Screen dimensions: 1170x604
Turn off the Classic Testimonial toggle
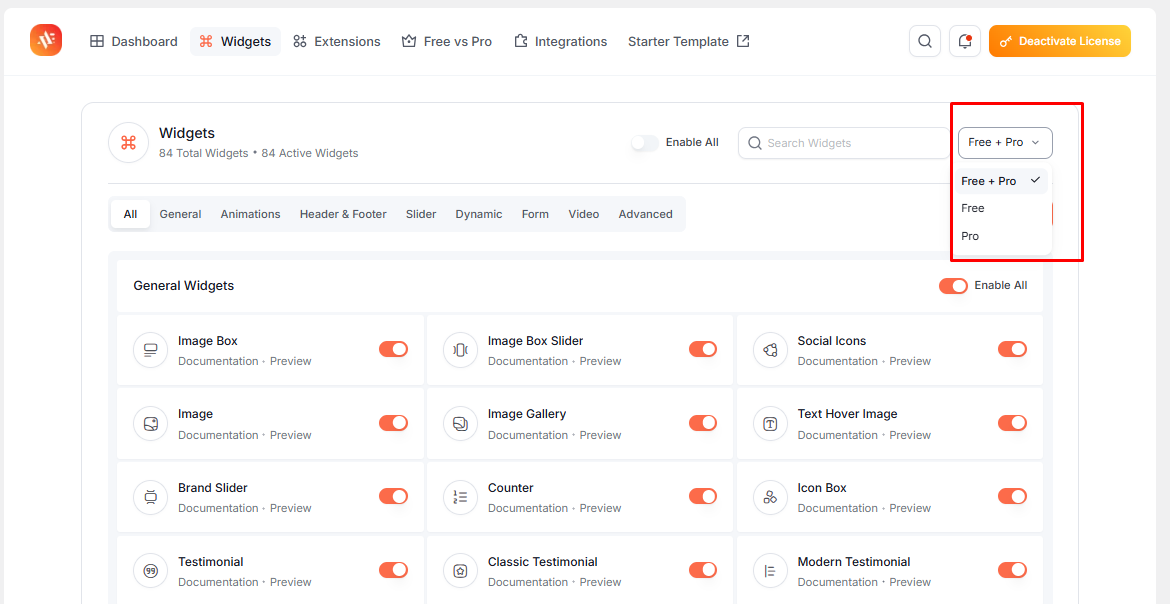pyautogui.click(x=703, y=570)
